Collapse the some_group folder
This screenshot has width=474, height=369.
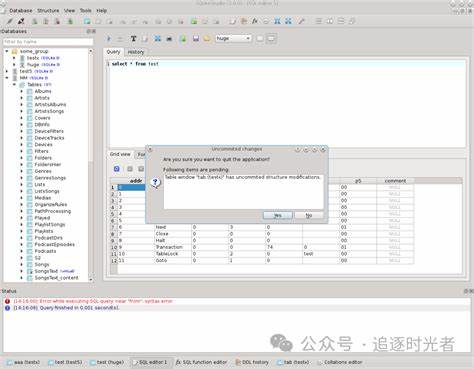[x=7, y=51]
